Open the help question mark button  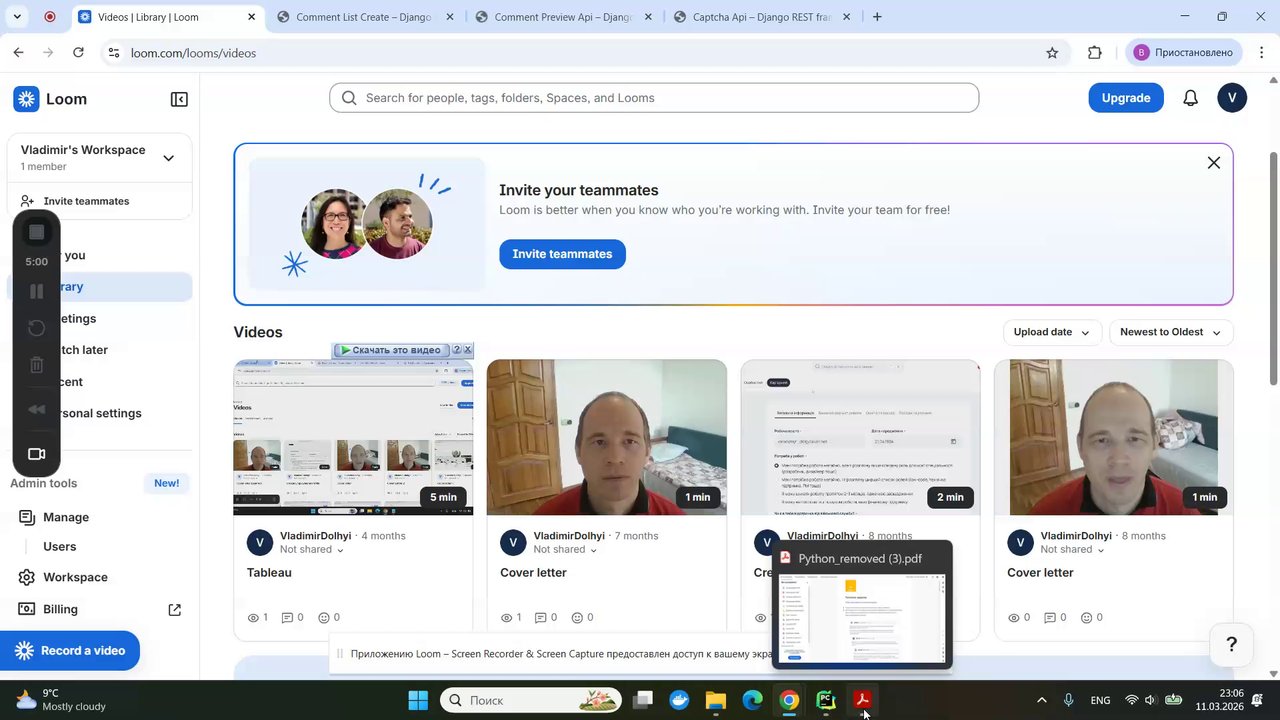tap(1231, 645)
